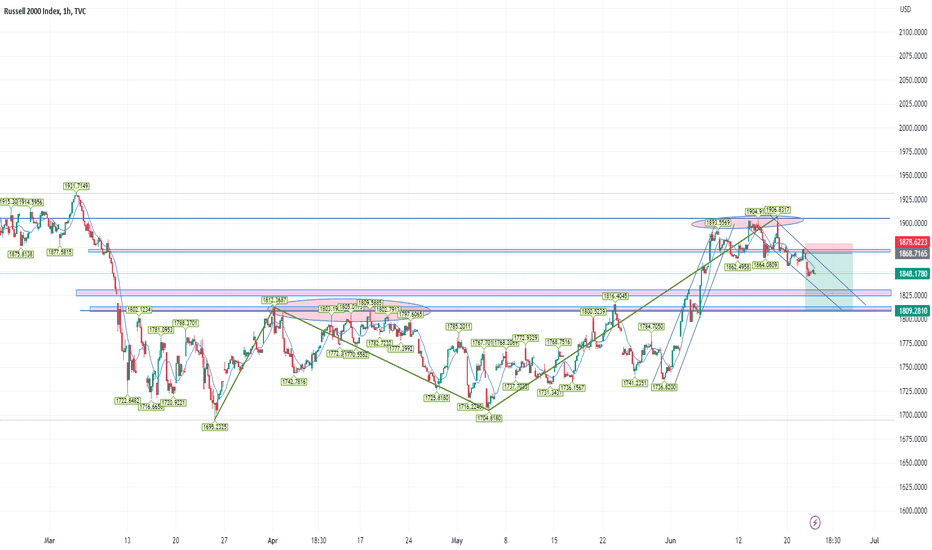Click the Jul date on time axis
The width and height of the screenshot is (932, 550).
point(874,540)
